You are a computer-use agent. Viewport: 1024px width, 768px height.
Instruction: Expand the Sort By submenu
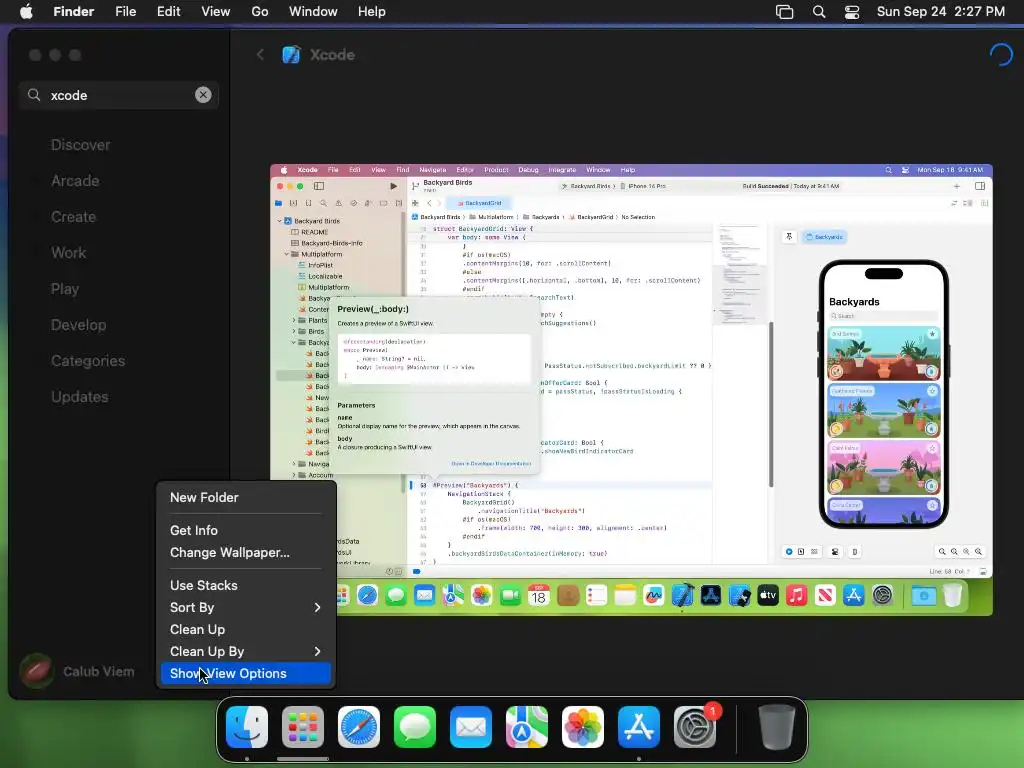pos(246,607)
